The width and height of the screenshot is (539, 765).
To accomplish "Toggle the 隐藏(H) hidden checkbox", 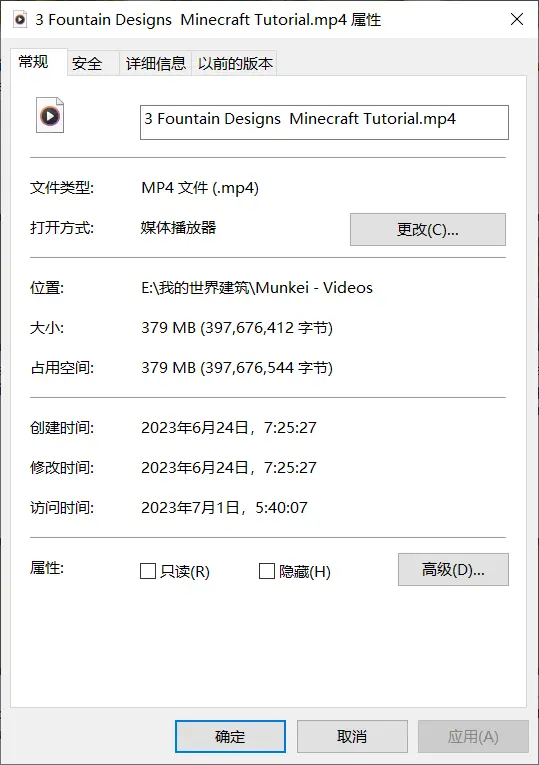I will coord(266,571).
